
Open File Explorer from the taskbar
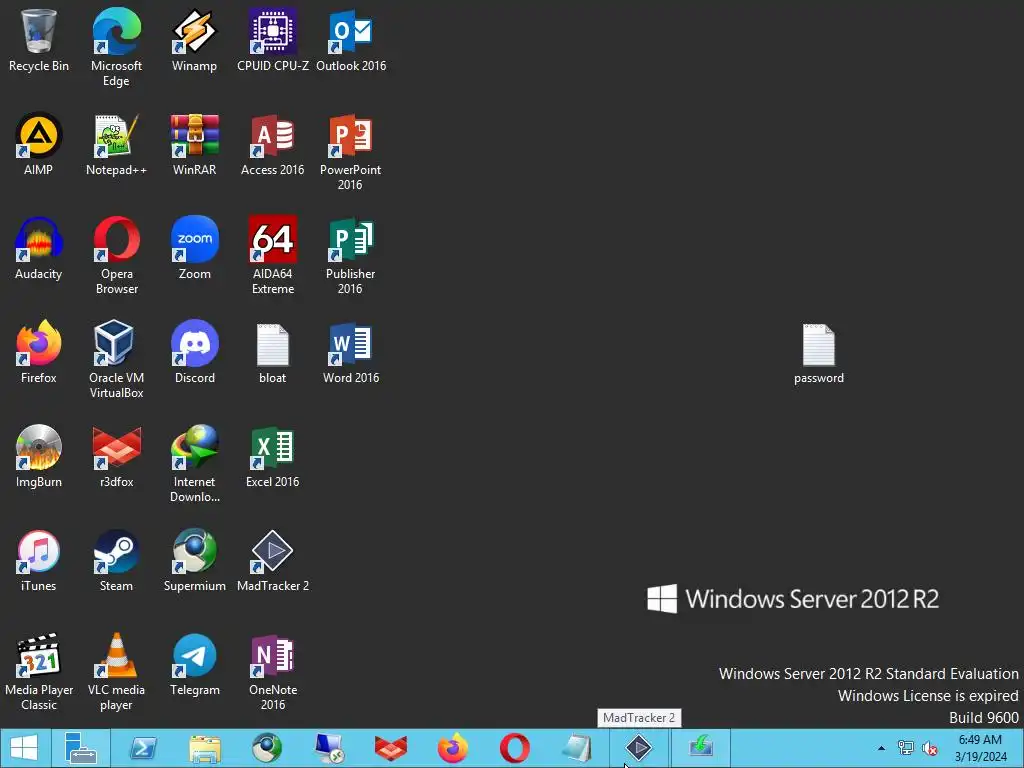click(205, 748)
